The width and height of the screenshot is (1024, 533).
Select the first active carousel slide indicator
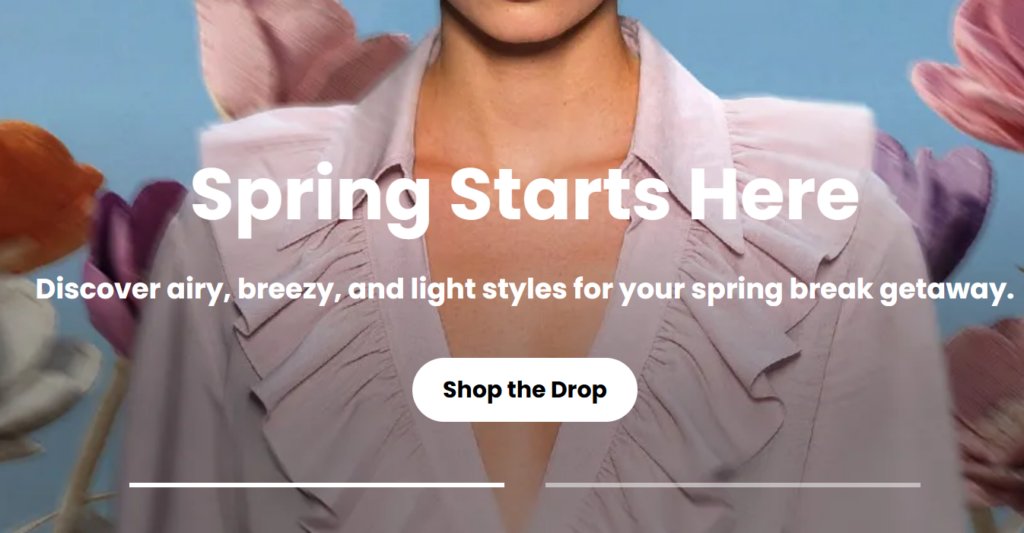317,485
